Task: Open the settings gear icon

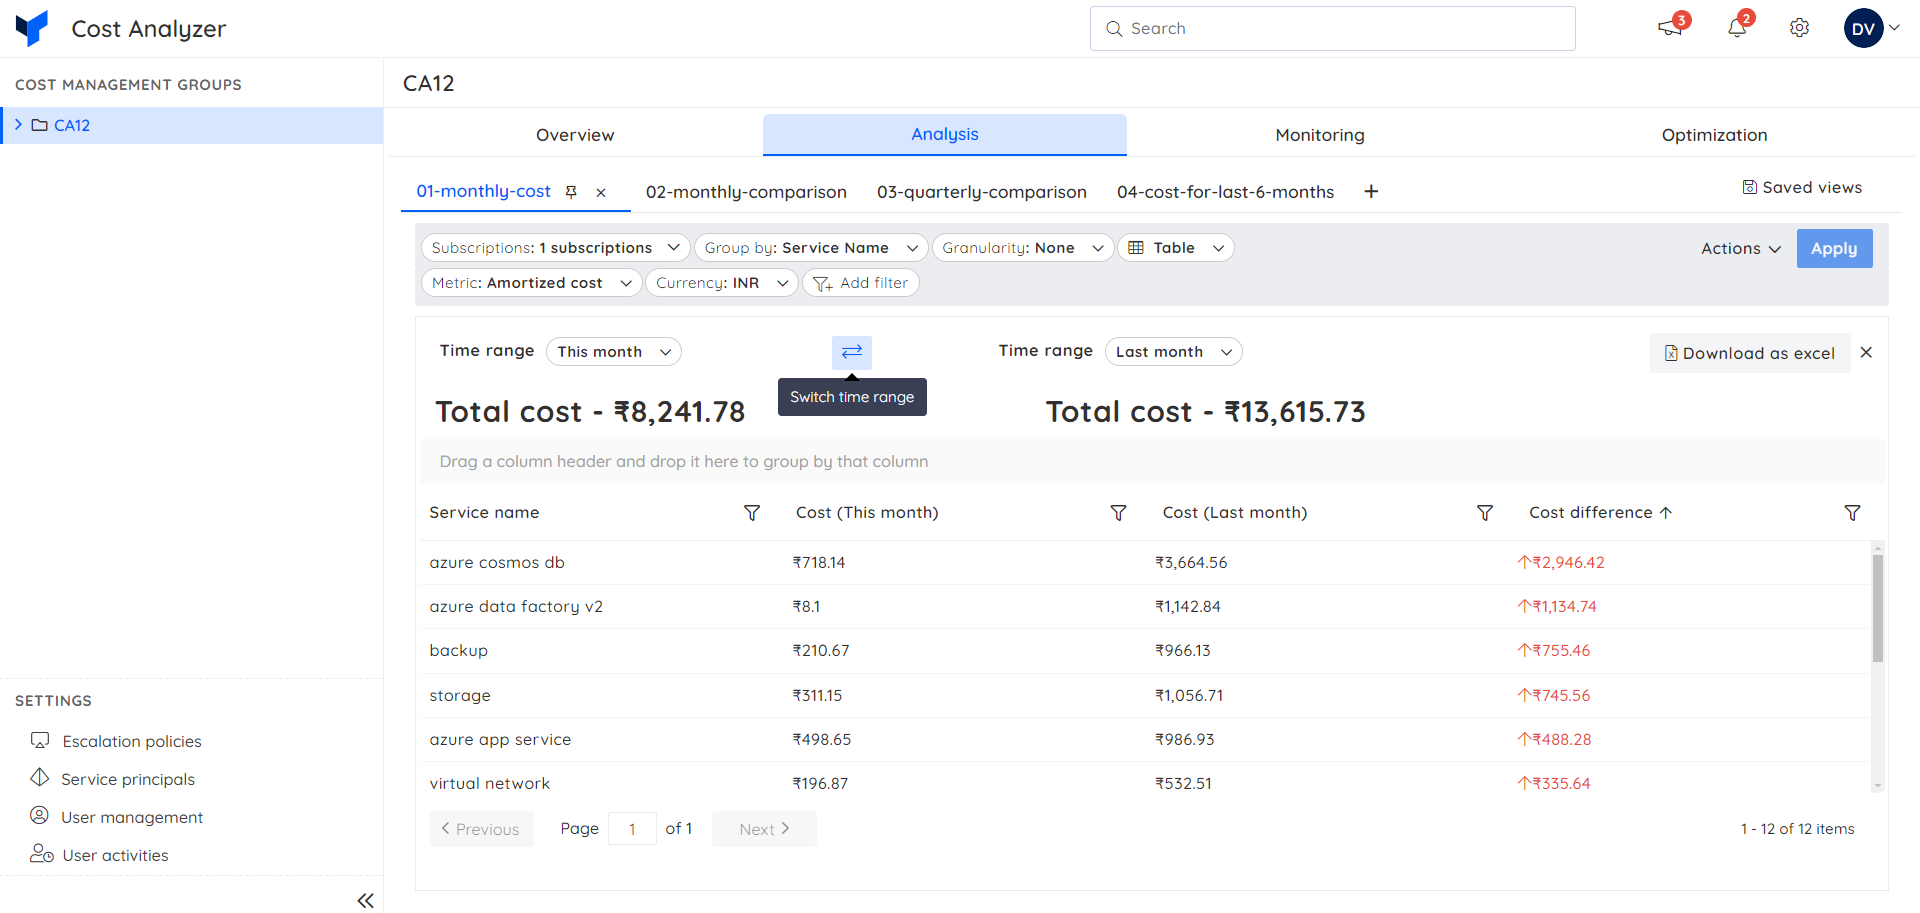Action: tap(1799, 28)
